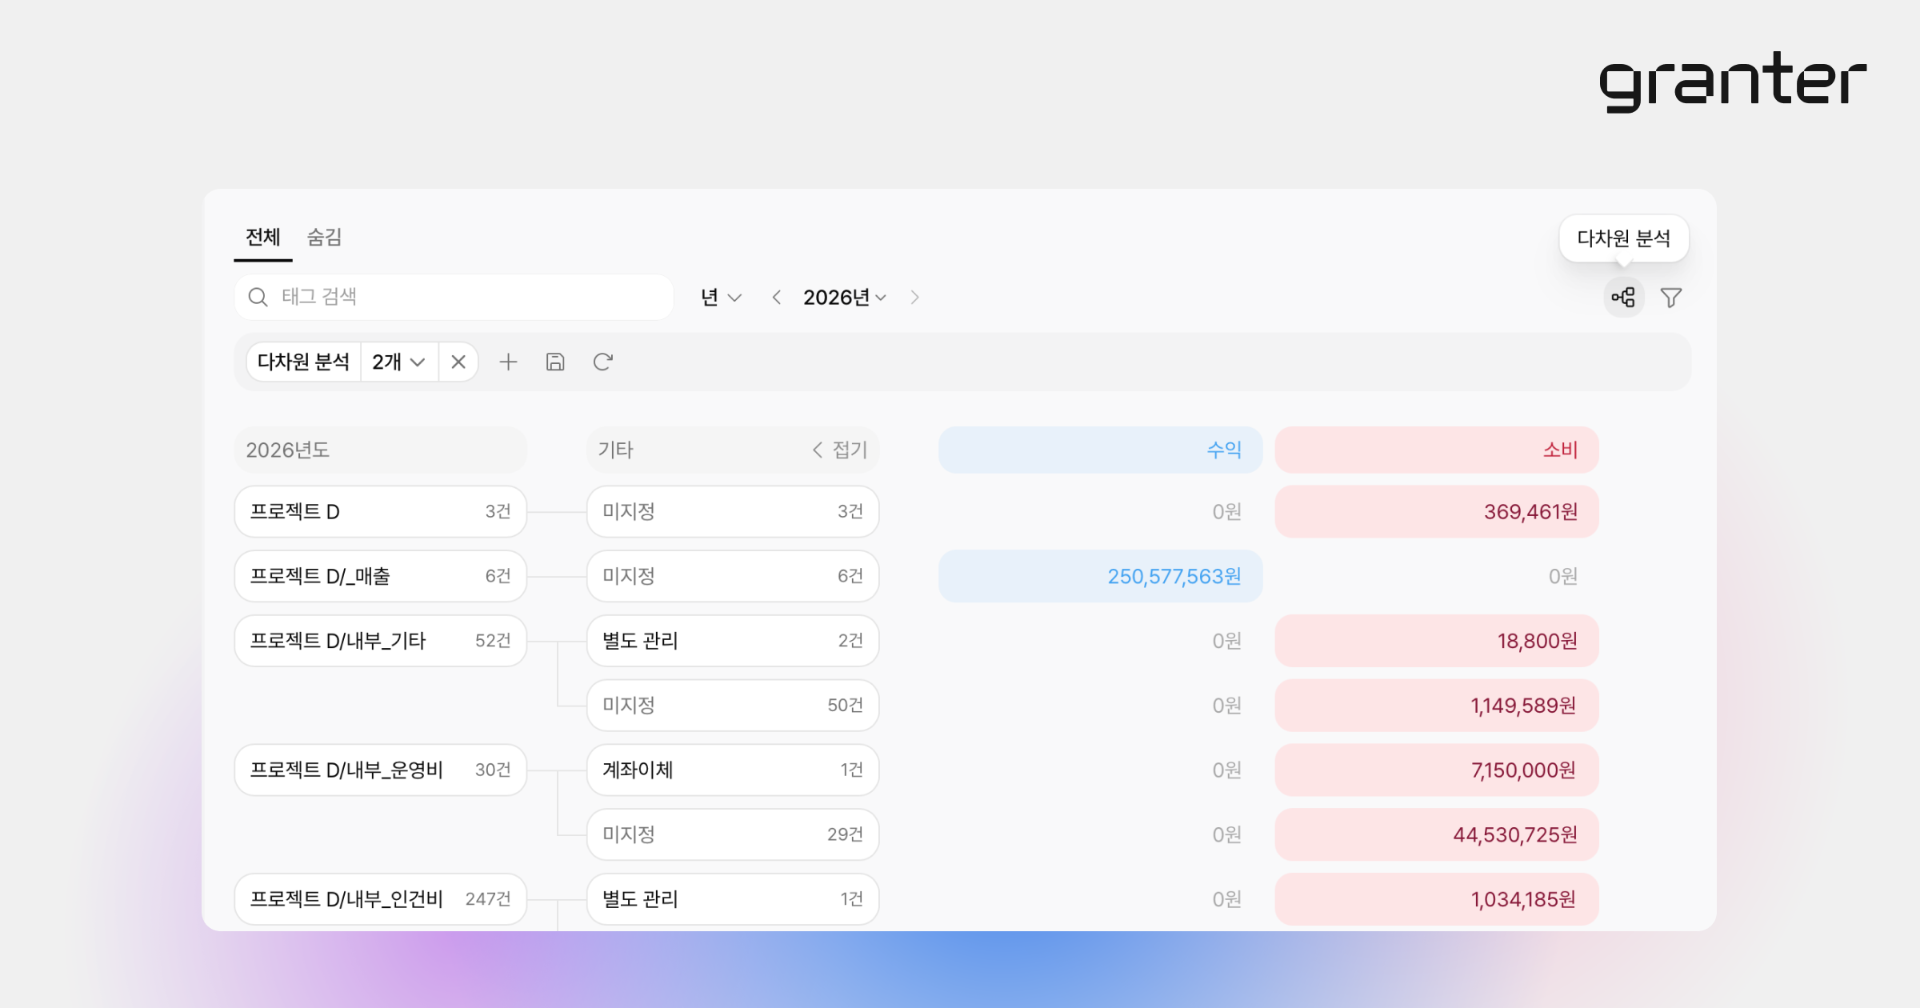Select the 프로젝트 D/내부_기타 tag row
This screenshot has height=1008, width=1920.
point(380,641)
